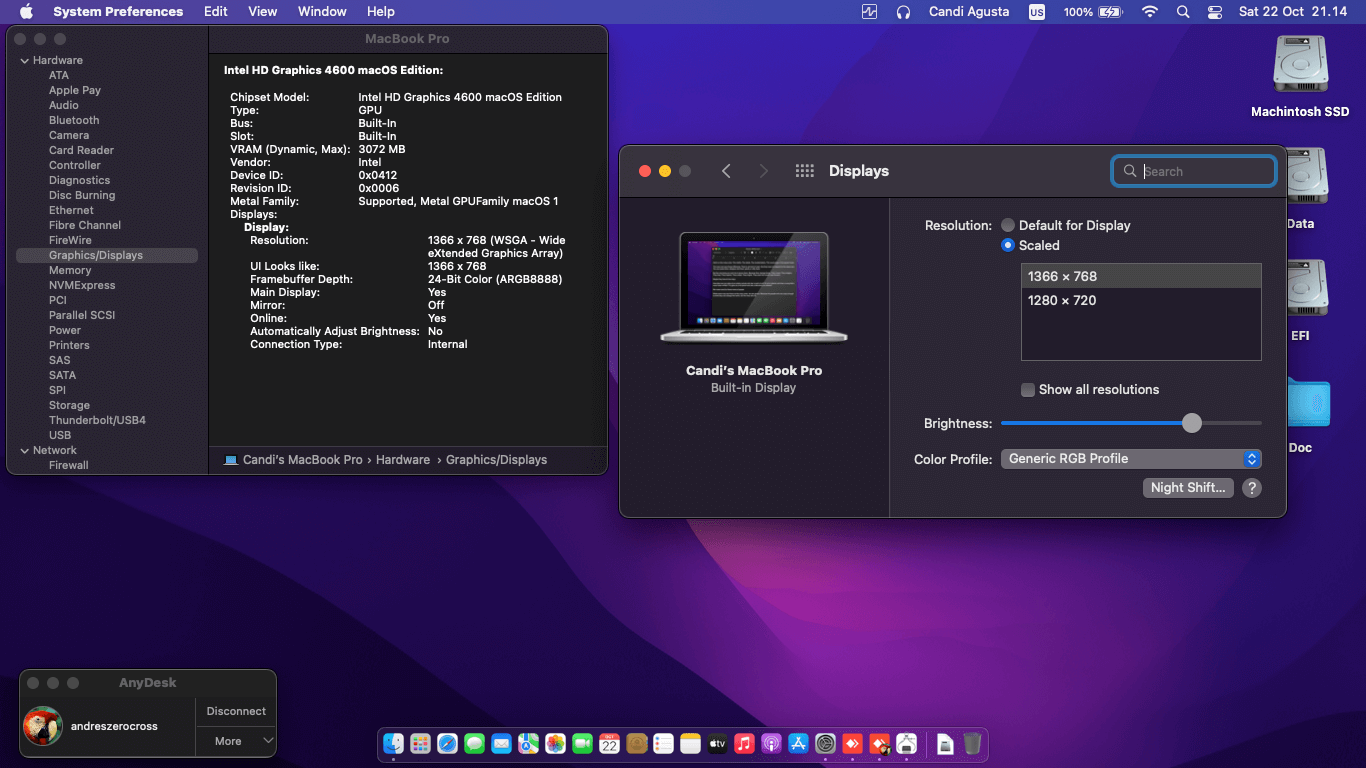Open the help question mark in Displays pane
This screenshot has width=1366, height=768.
(x=1251, y=488)
